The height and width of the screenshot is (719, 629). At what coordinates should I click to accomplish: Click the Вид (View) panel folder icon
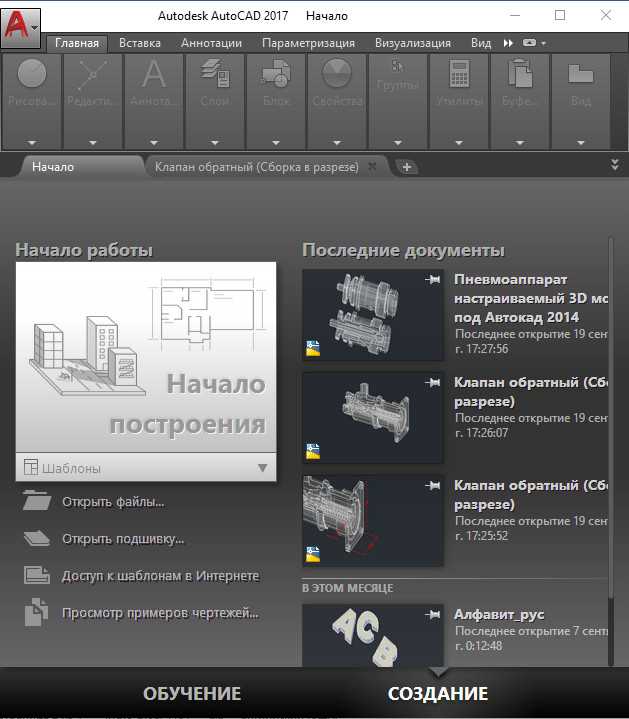(x=581, y=73)
